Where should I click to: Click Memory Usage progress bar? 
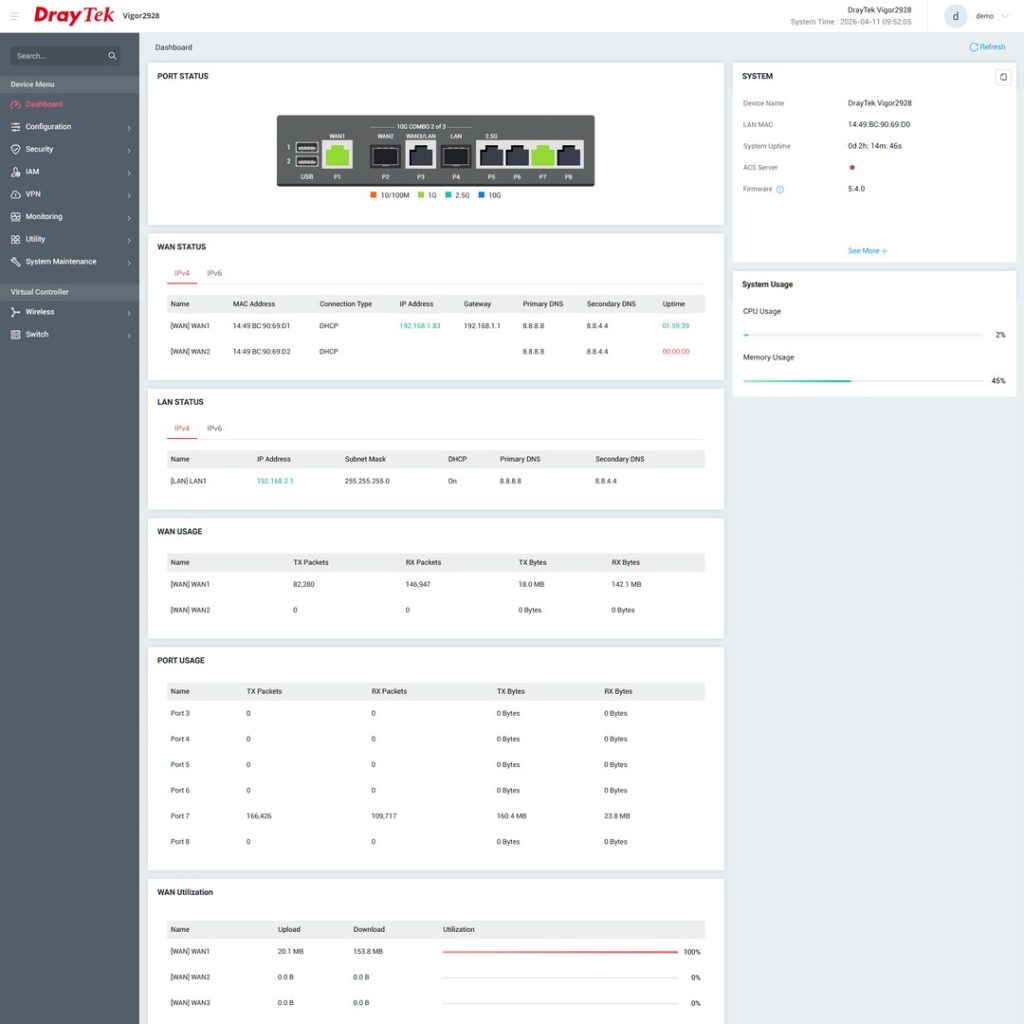click(x=863, y=381)
